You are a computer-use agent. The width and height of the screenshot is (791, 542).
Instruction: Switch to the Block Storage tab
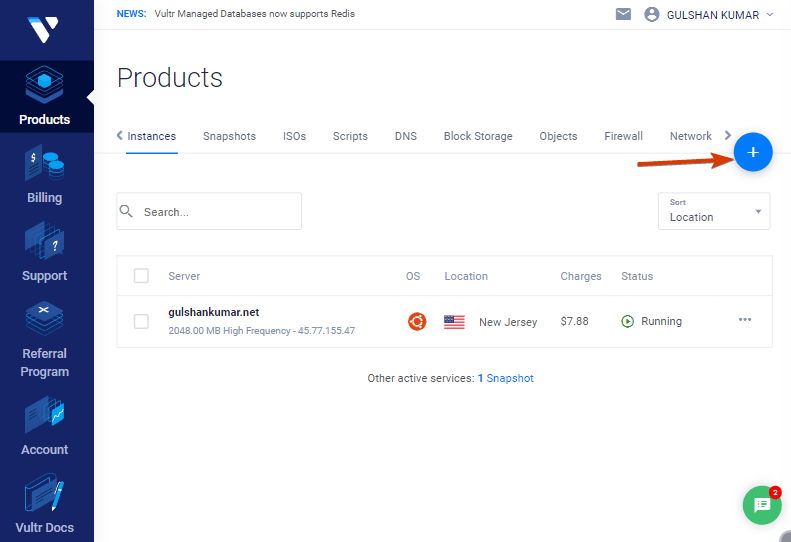[478, 136]
